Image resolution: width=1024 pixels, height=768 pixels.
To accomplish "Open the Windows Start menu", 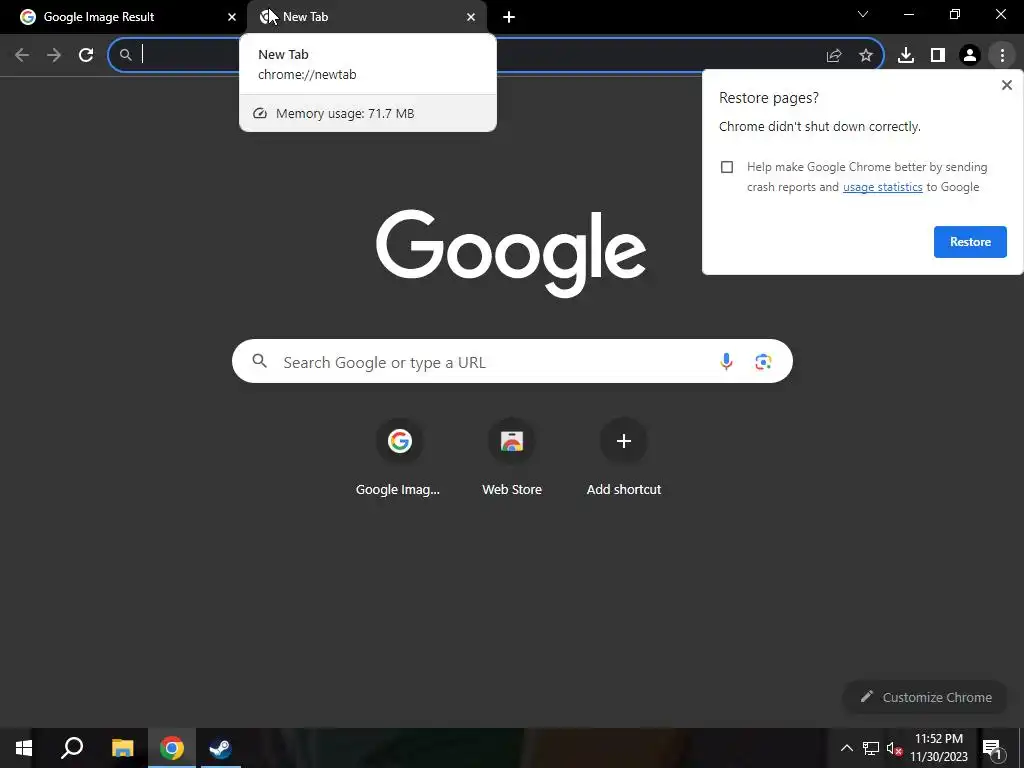I will (x=24, y=748).
